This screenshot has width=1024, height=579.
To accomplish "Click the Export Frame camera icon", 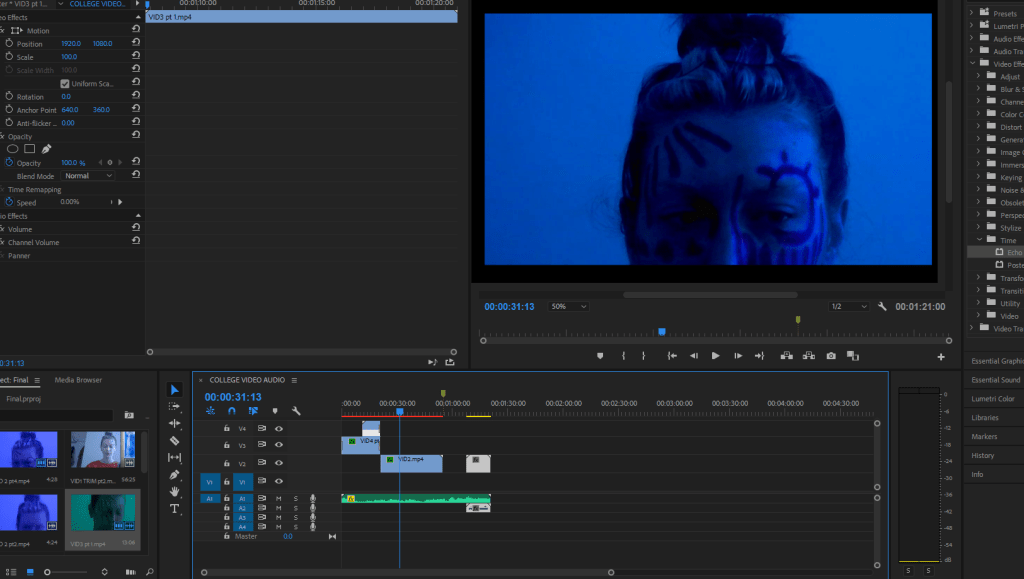I will pos(830,356).
